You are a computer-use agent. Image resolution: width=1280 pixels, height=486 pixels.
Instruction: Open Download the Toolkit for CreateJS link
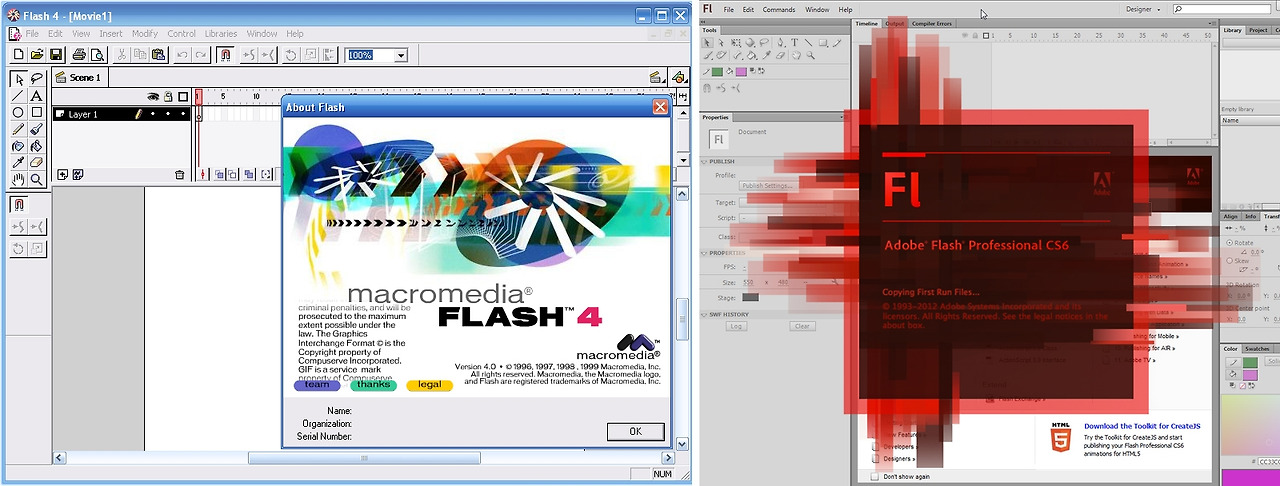pos(1142,426)
